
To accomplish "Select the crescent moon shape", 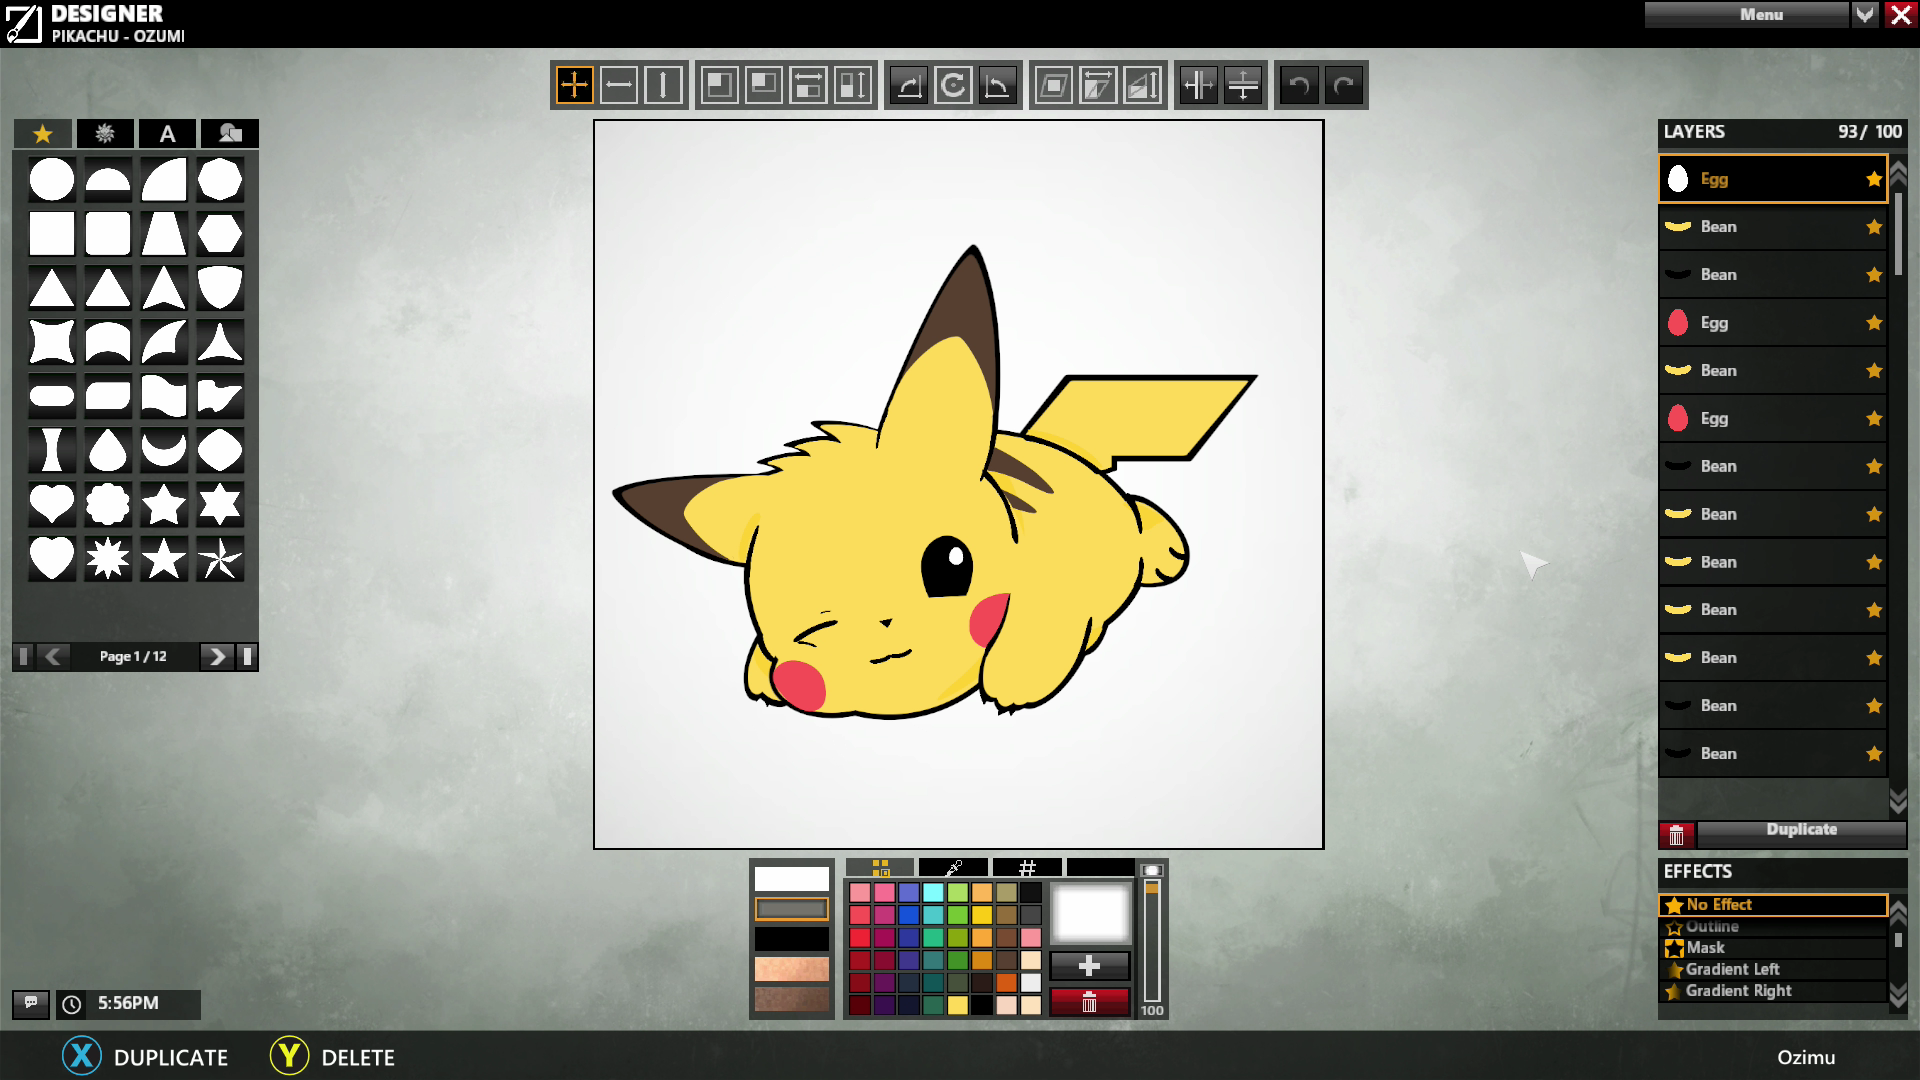I will click(x=163, y=450).
